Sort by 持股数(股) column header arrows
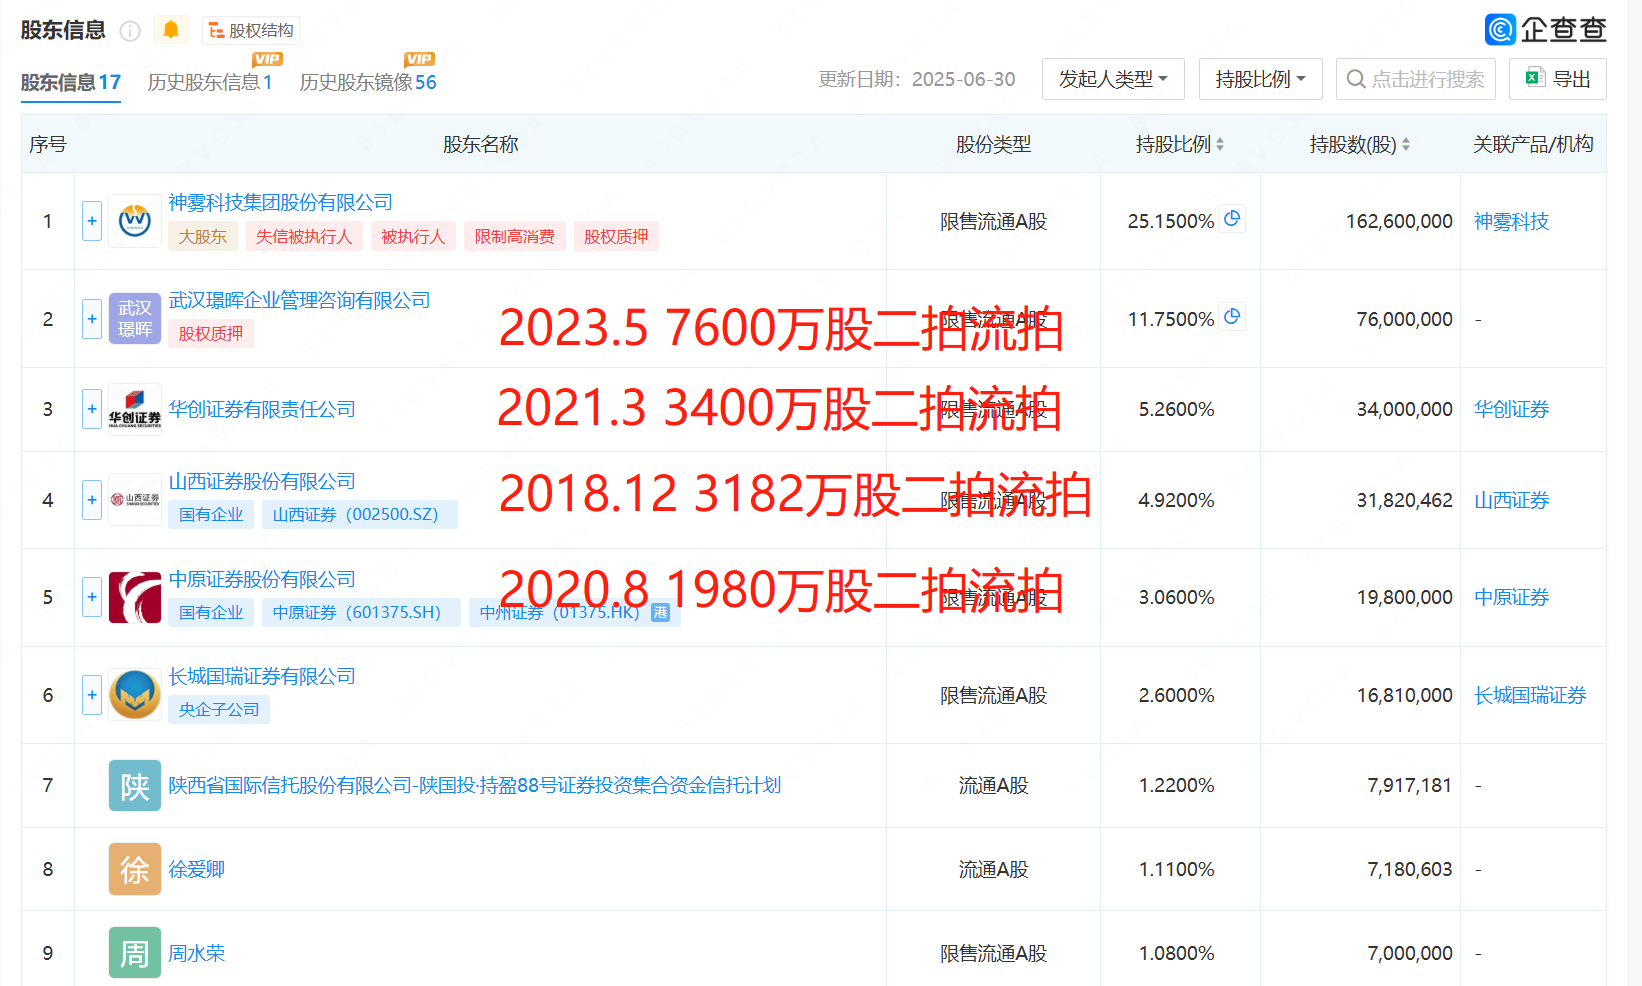The image size is (1642, 986). coord(1406,145)
